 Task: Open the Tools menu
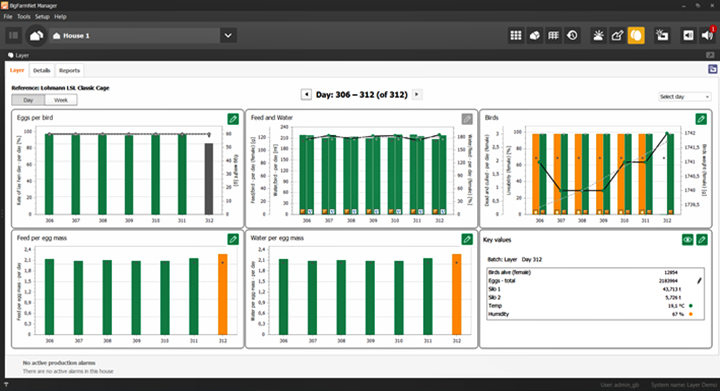[23, 17]
